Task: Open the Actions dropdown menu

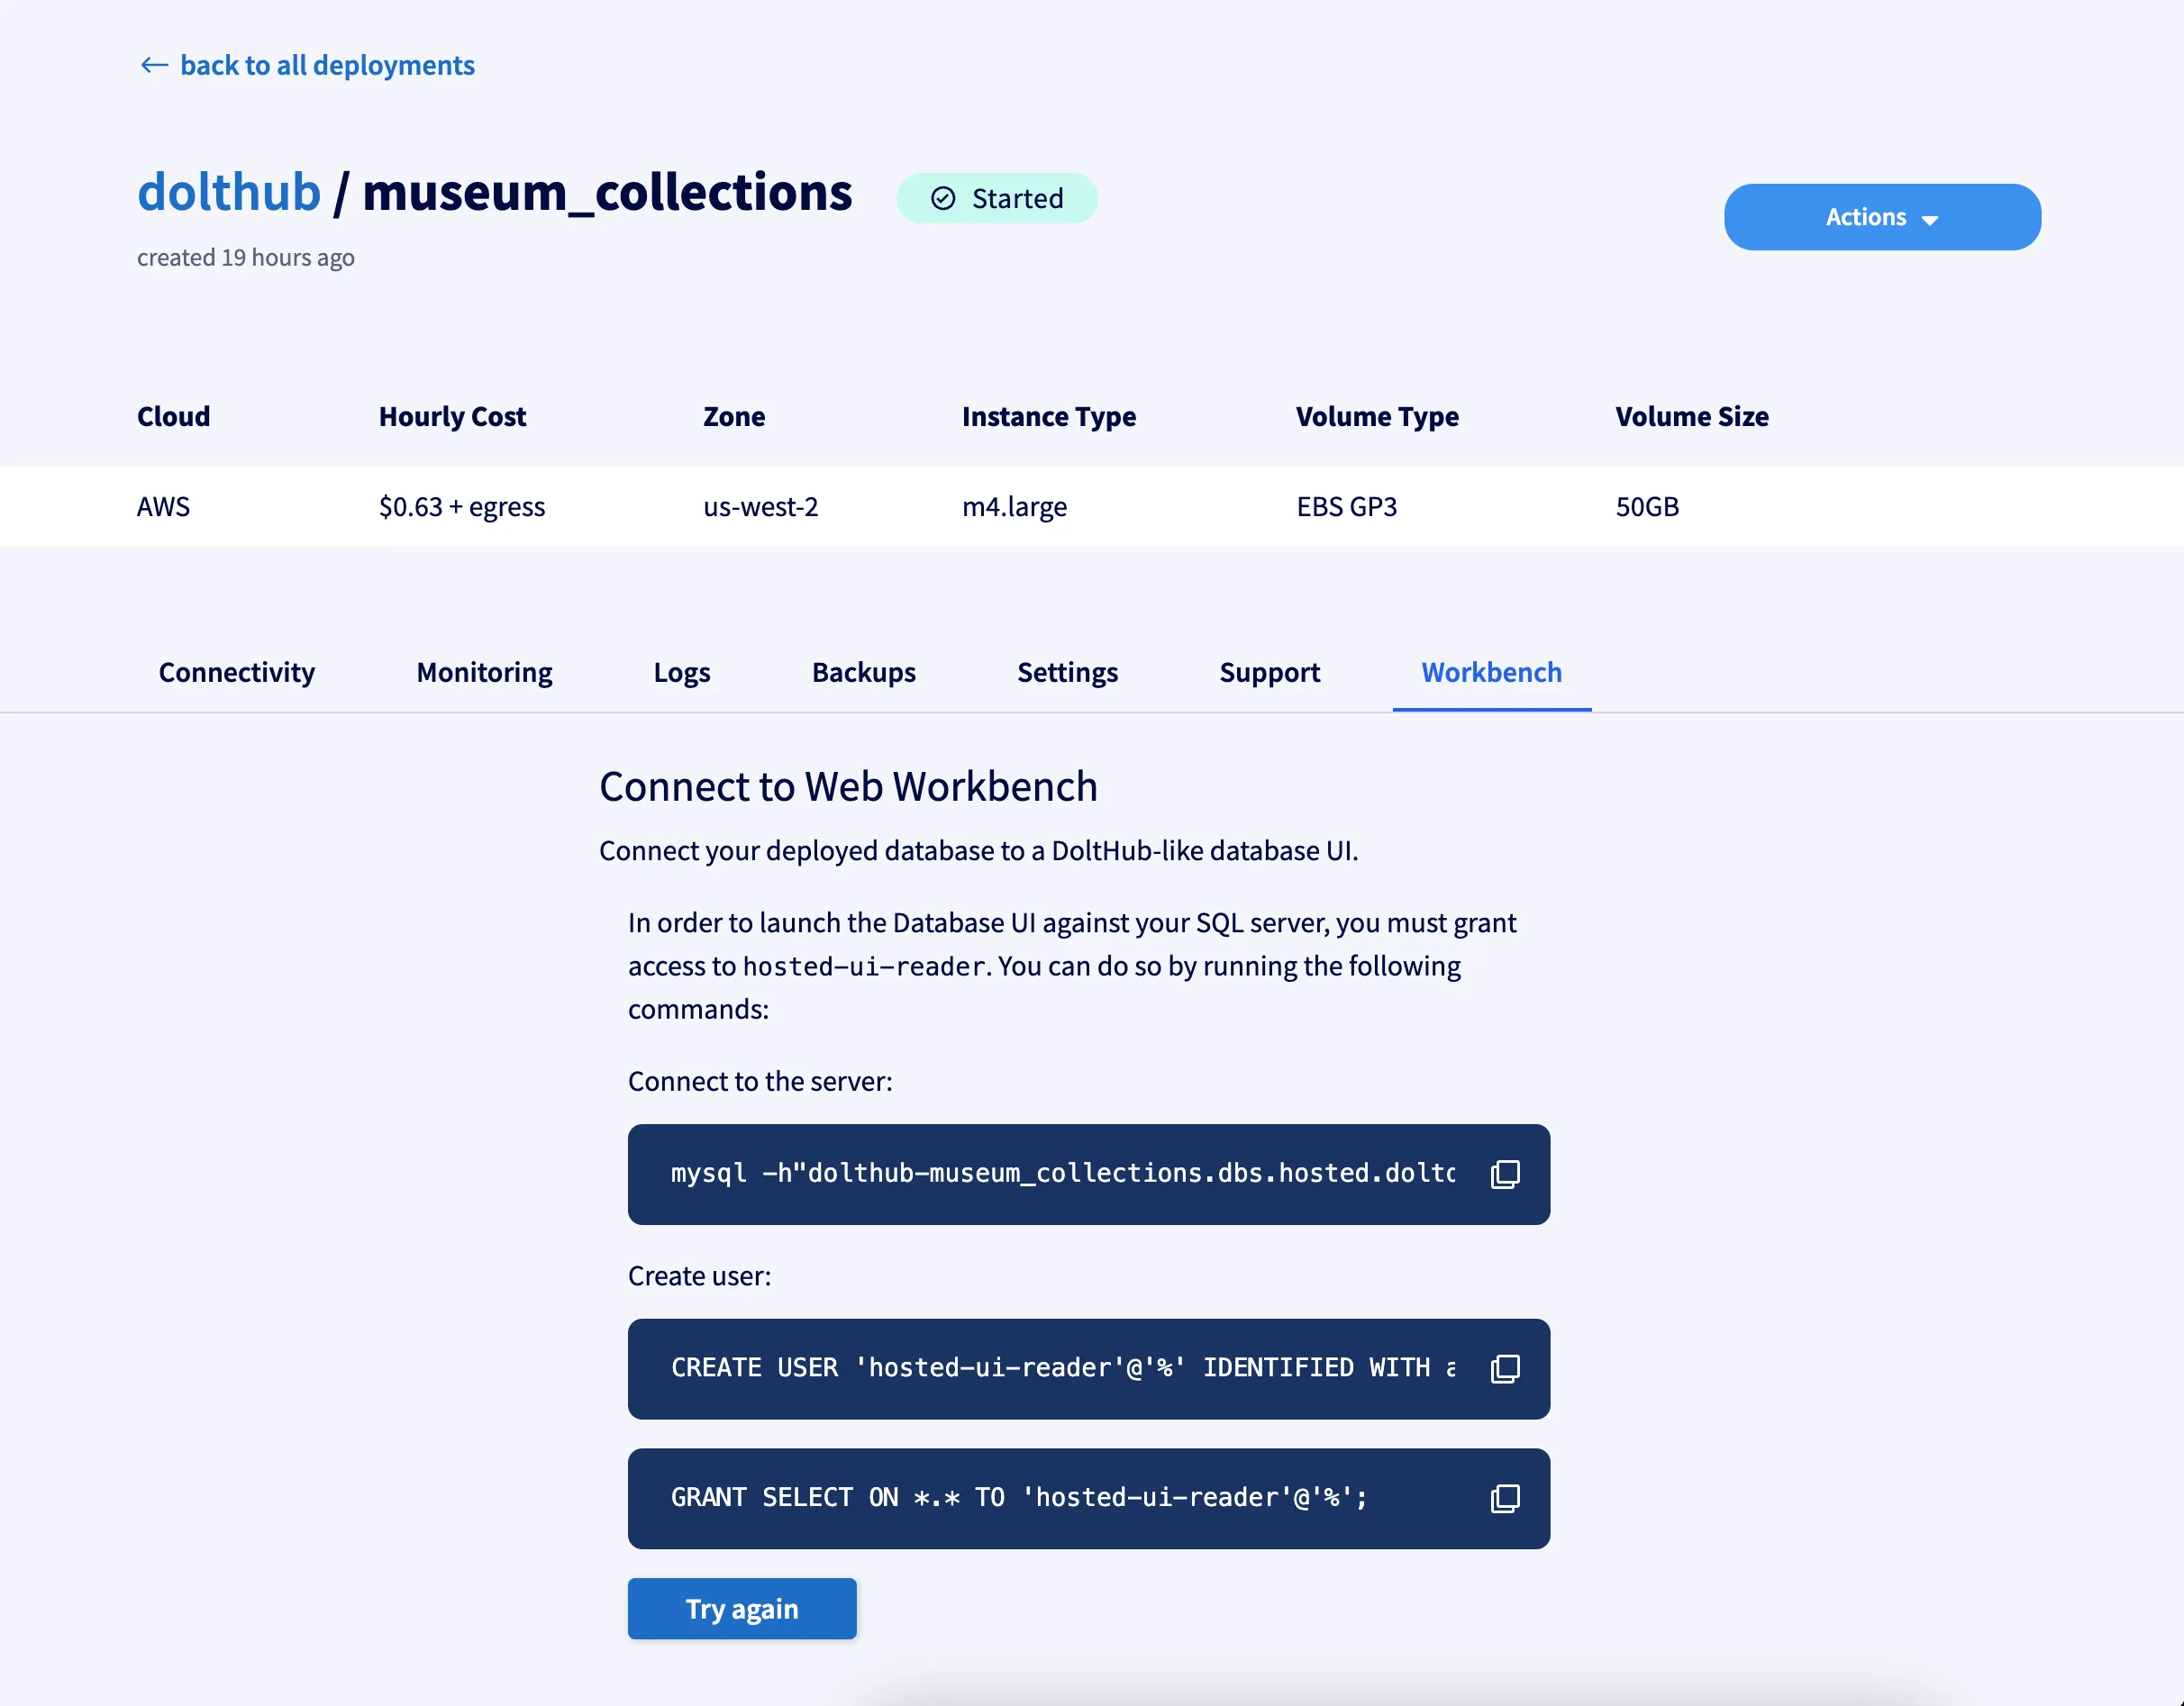Action: pos(1866,217)
